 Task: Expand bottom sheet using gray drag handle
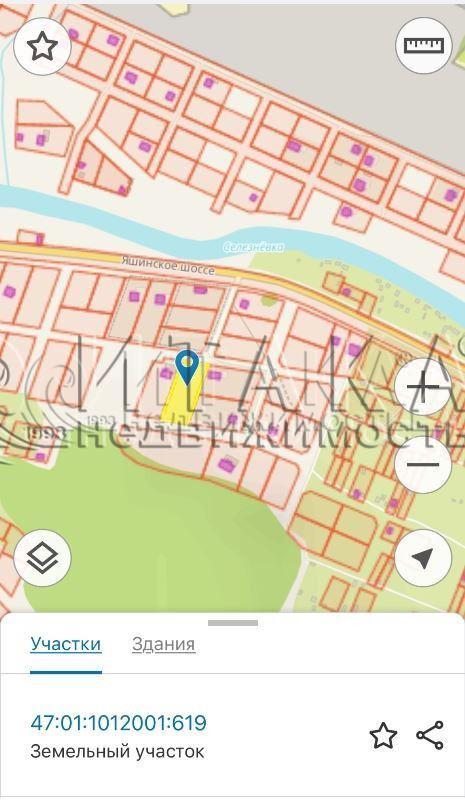pos(233,622)
